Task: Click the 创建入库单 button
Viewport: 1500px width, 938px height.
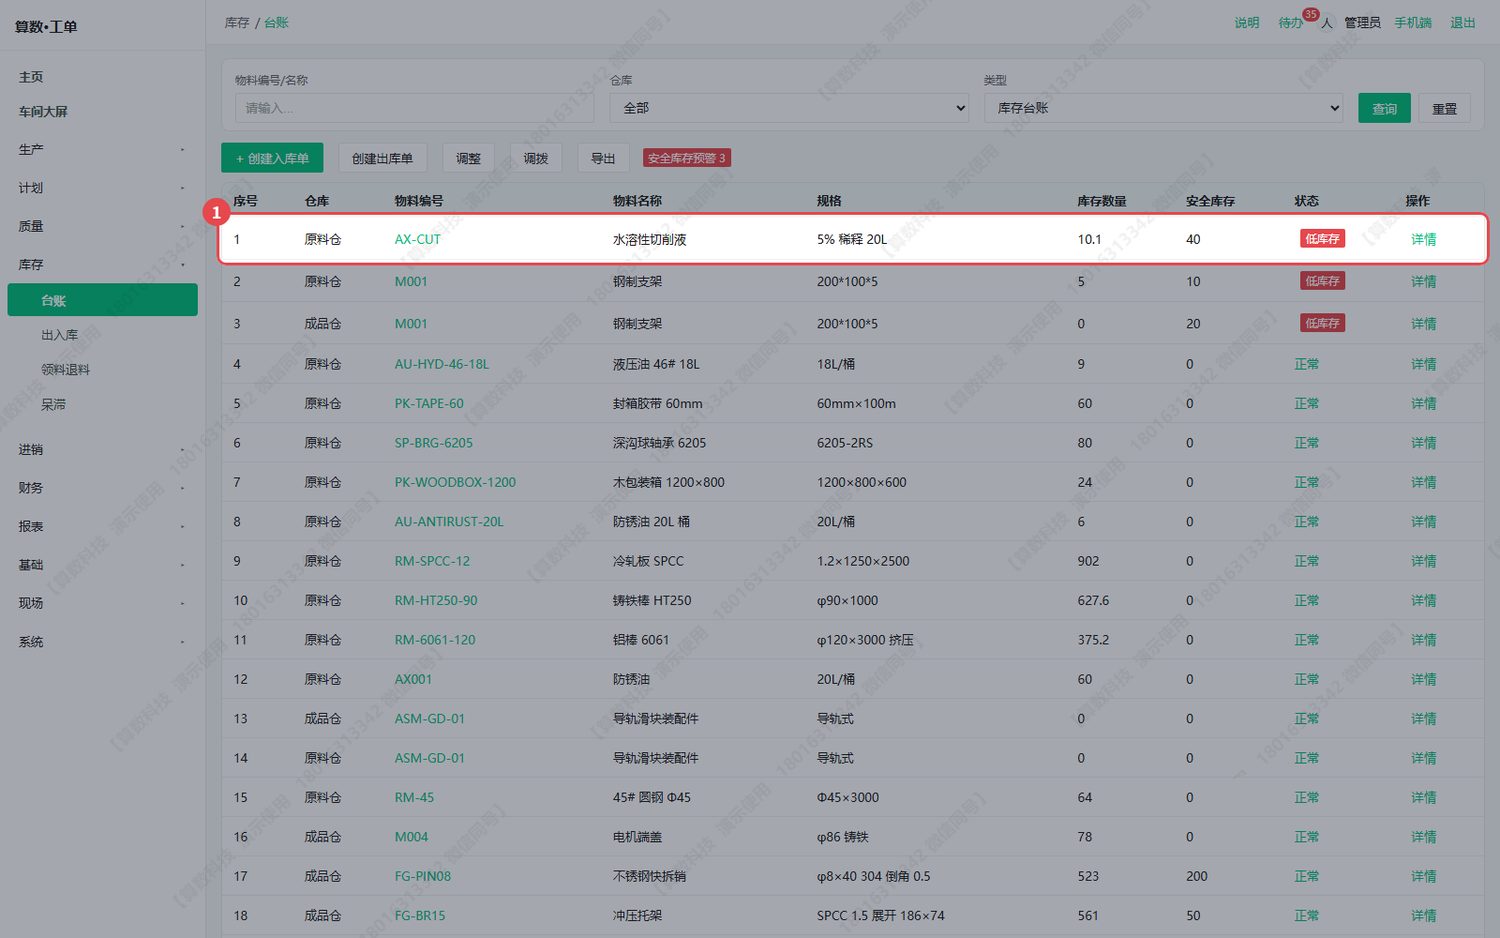Action: (x=272, y=158)
